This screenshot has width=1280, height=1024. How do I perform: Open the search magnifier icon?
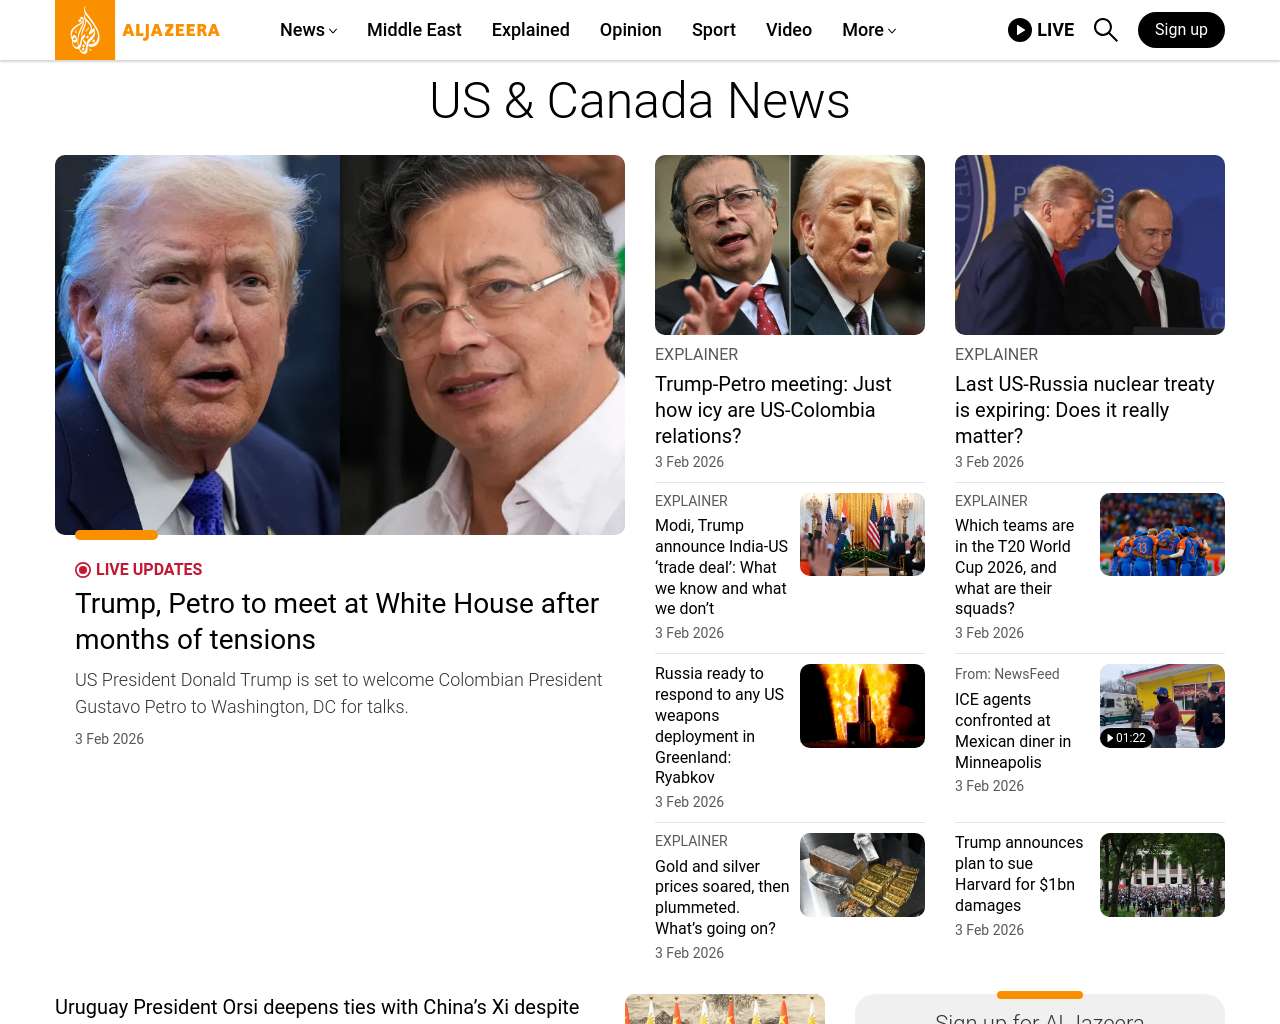1105,30
